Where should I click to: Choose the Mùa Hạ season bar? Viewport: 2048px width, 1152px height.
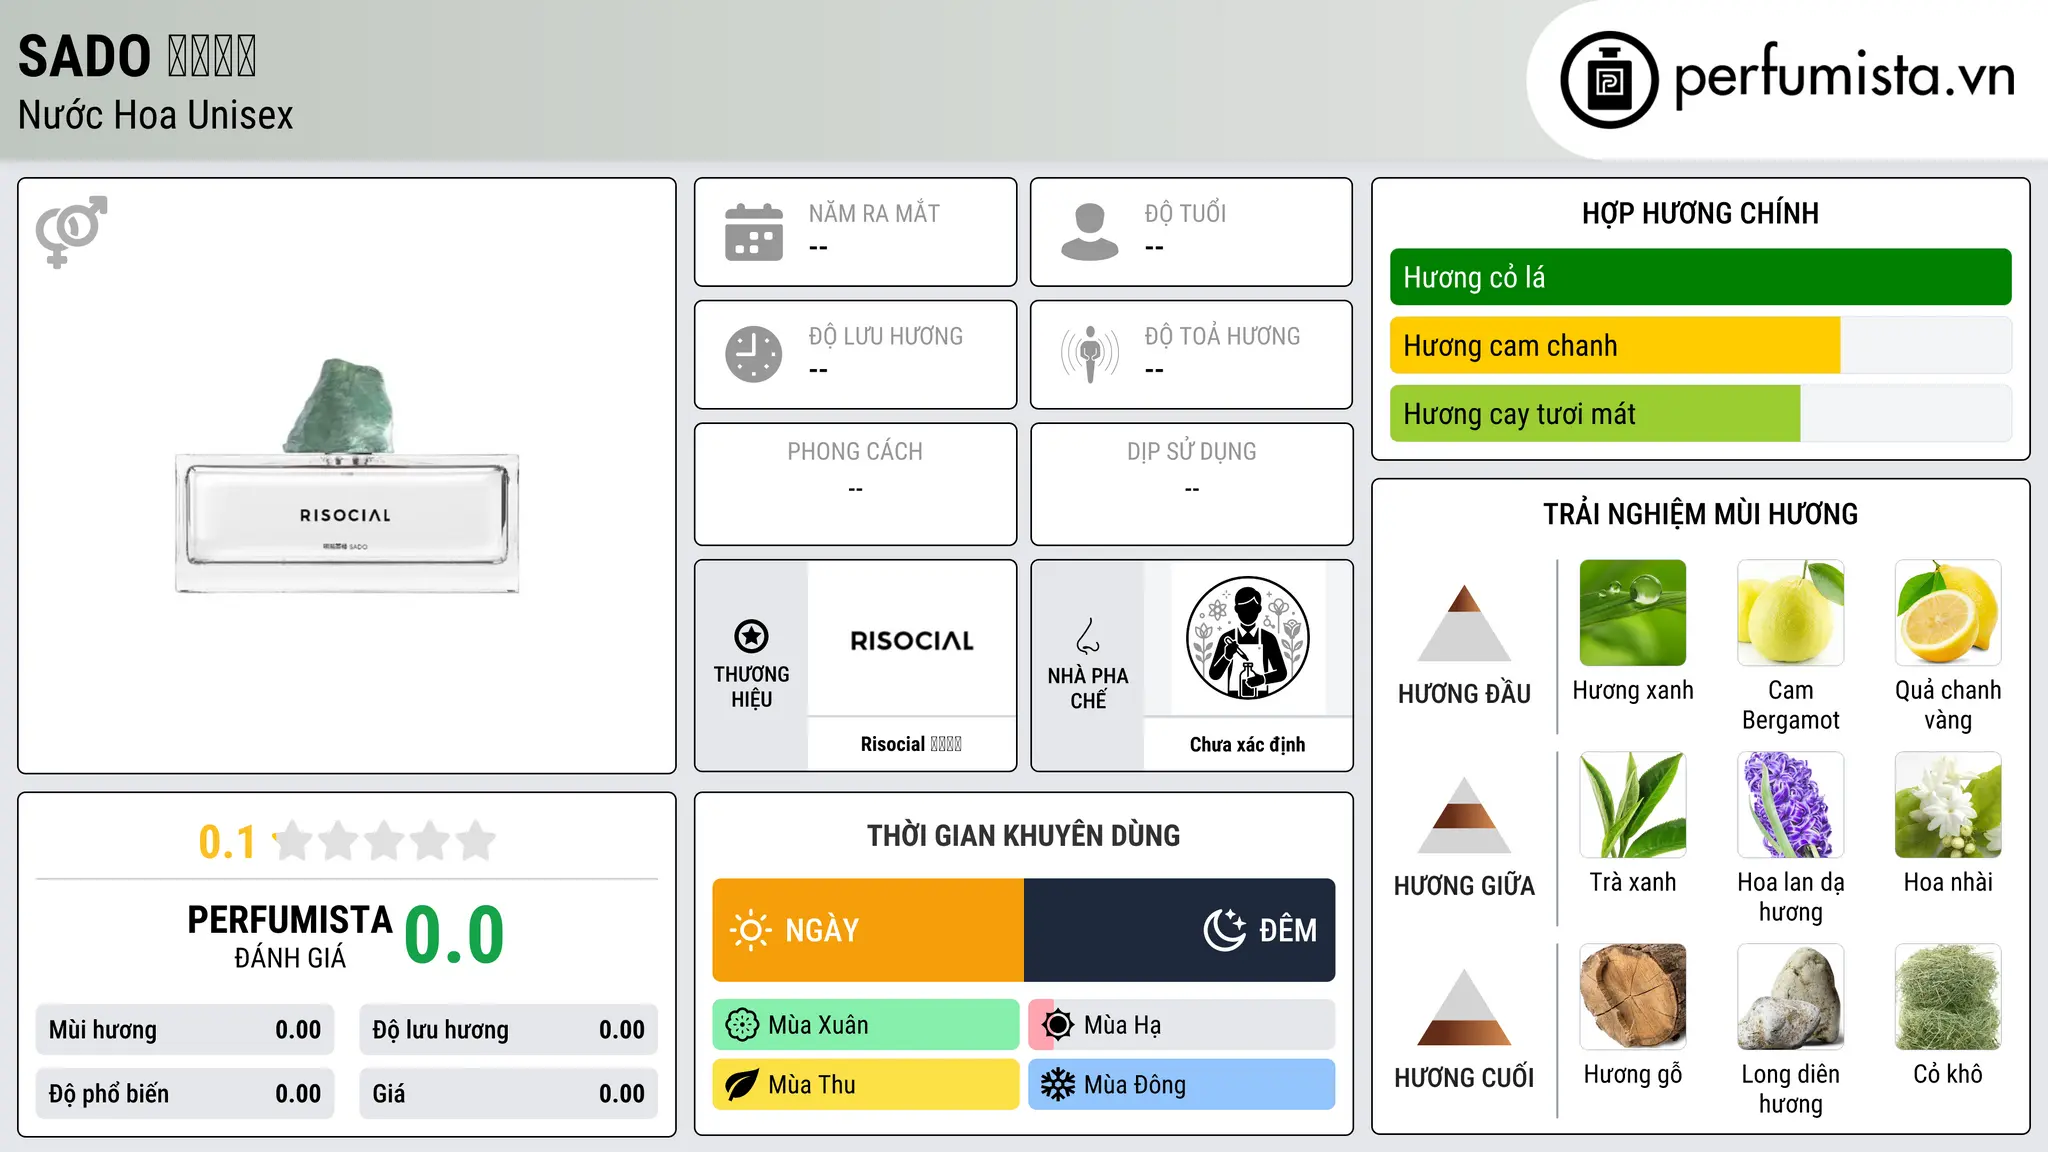[x=1182, y=1025]
